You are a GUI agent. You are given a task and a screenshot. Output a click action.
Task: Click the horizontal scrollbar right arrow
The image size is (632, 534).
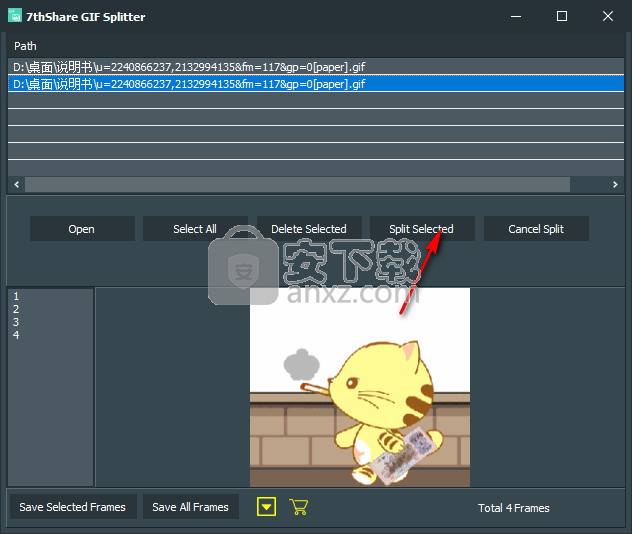[615, 185]
